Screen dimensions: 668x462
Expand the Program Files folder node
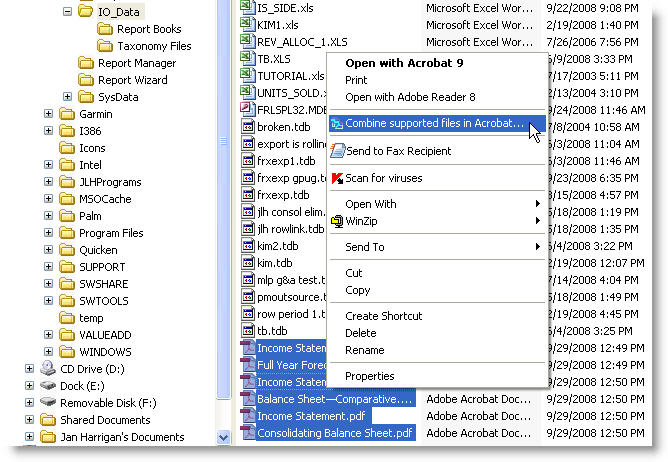(x=49, y=233)
